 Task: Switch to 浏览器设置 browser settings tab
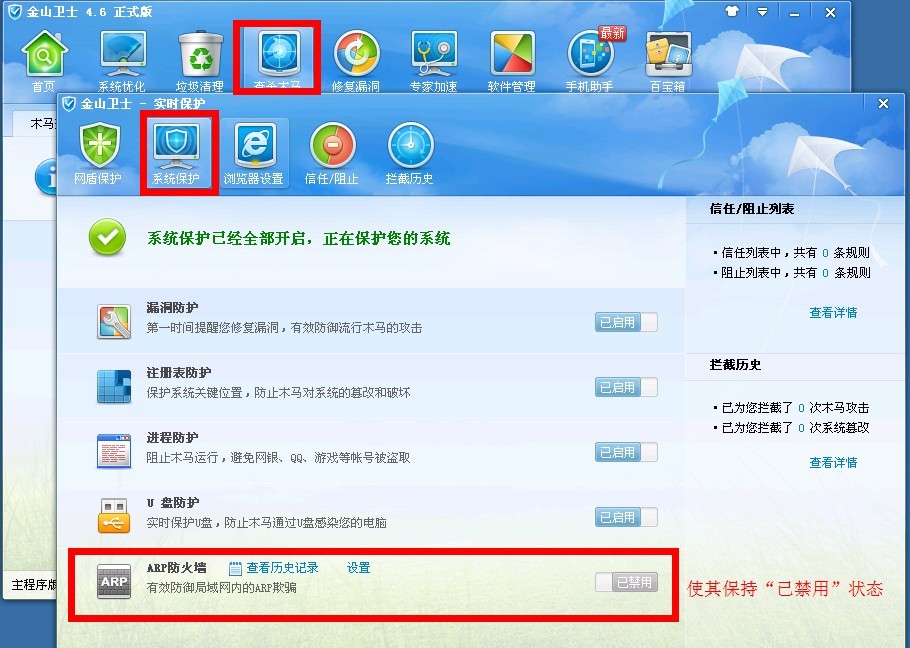tap(254, 154)
